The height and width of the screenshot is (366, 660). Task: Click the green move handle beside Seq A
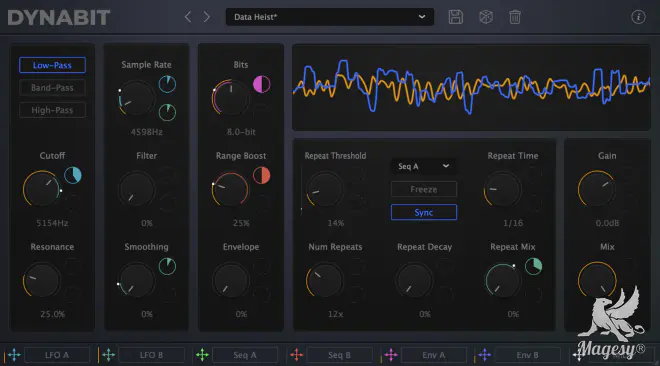click(202, 355)
